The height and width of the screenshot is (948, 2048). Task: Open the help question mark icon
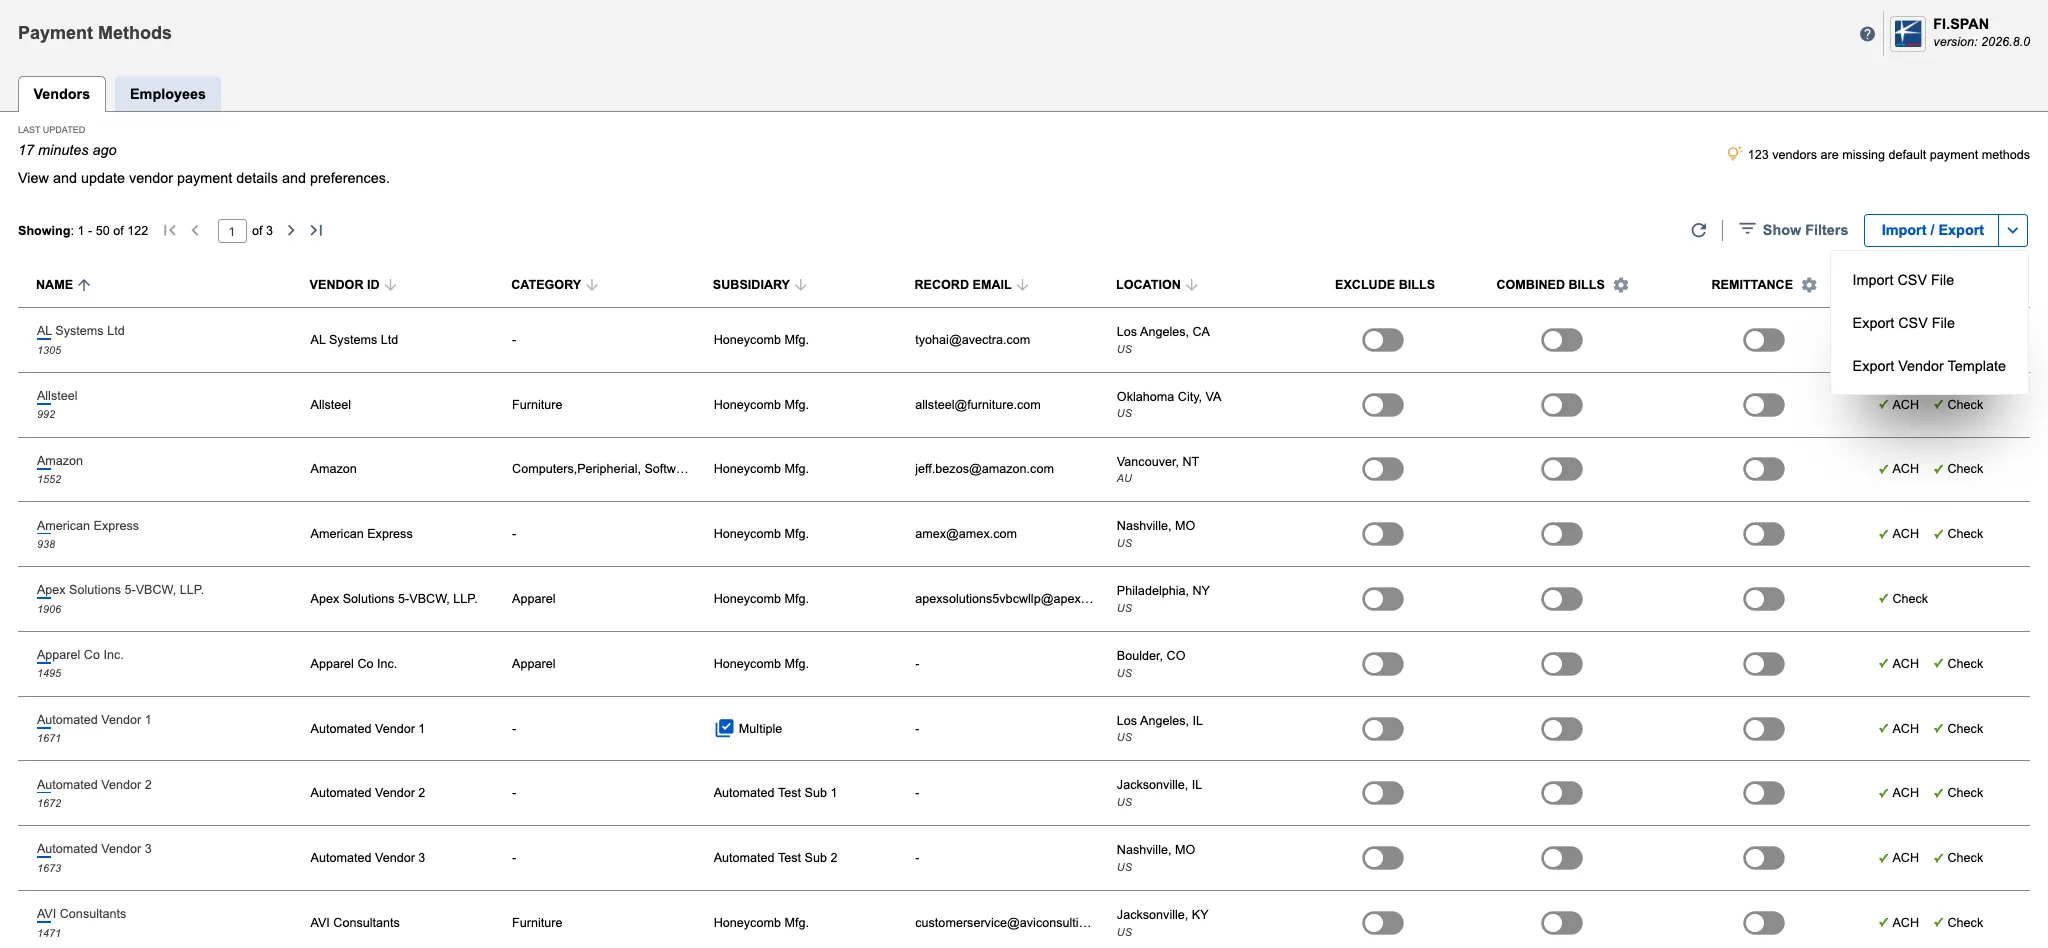click(1867, 34)
